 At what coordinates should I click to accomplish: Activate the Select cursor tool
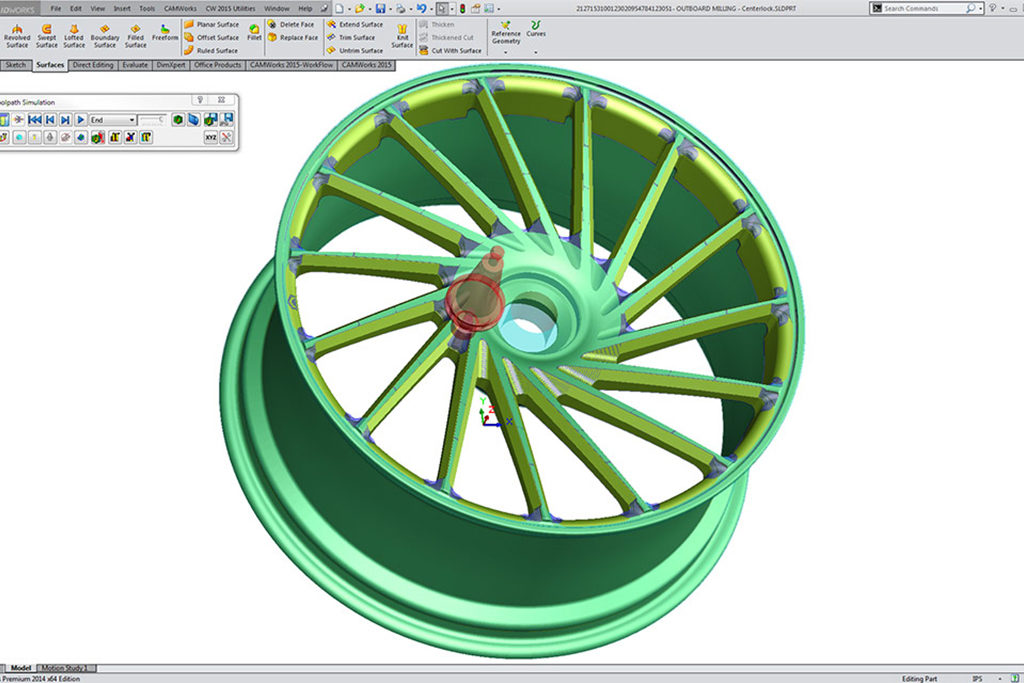(442, 8)
